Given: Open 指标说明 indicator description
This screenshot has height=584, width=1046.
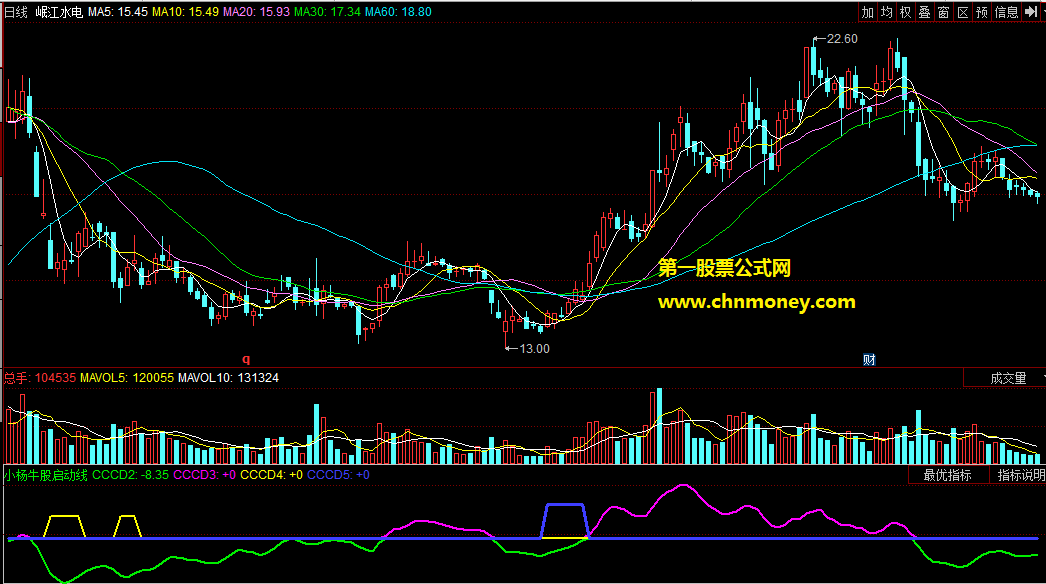Looking at the screenshot, I should click(1021, 475).
